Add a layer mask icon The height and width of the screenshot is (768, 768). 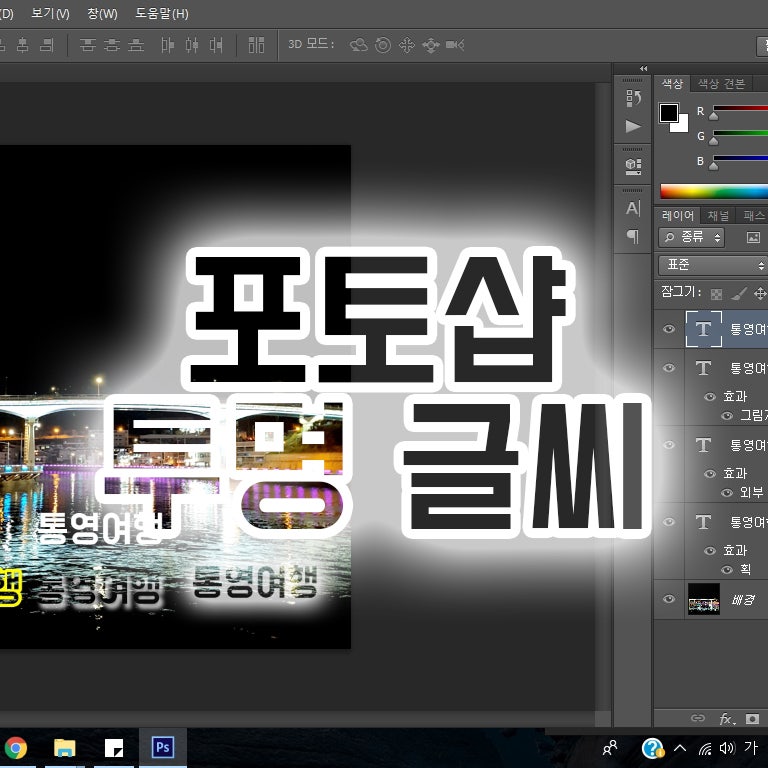pyautogui.click(x=752, y=719)
